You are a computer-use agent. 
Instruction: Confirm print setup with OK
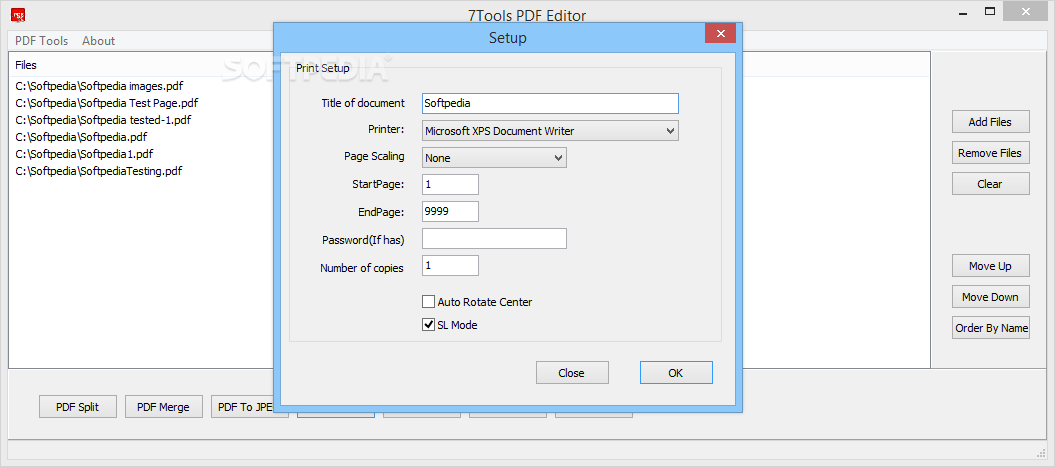point(676,373)
